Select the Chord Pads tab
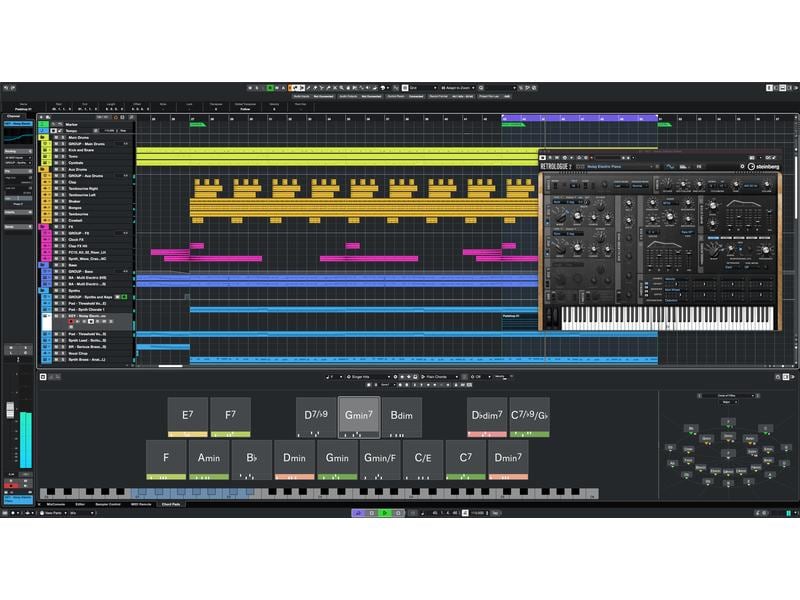Screen dimensions: 800x600 [x=171, y=504]
